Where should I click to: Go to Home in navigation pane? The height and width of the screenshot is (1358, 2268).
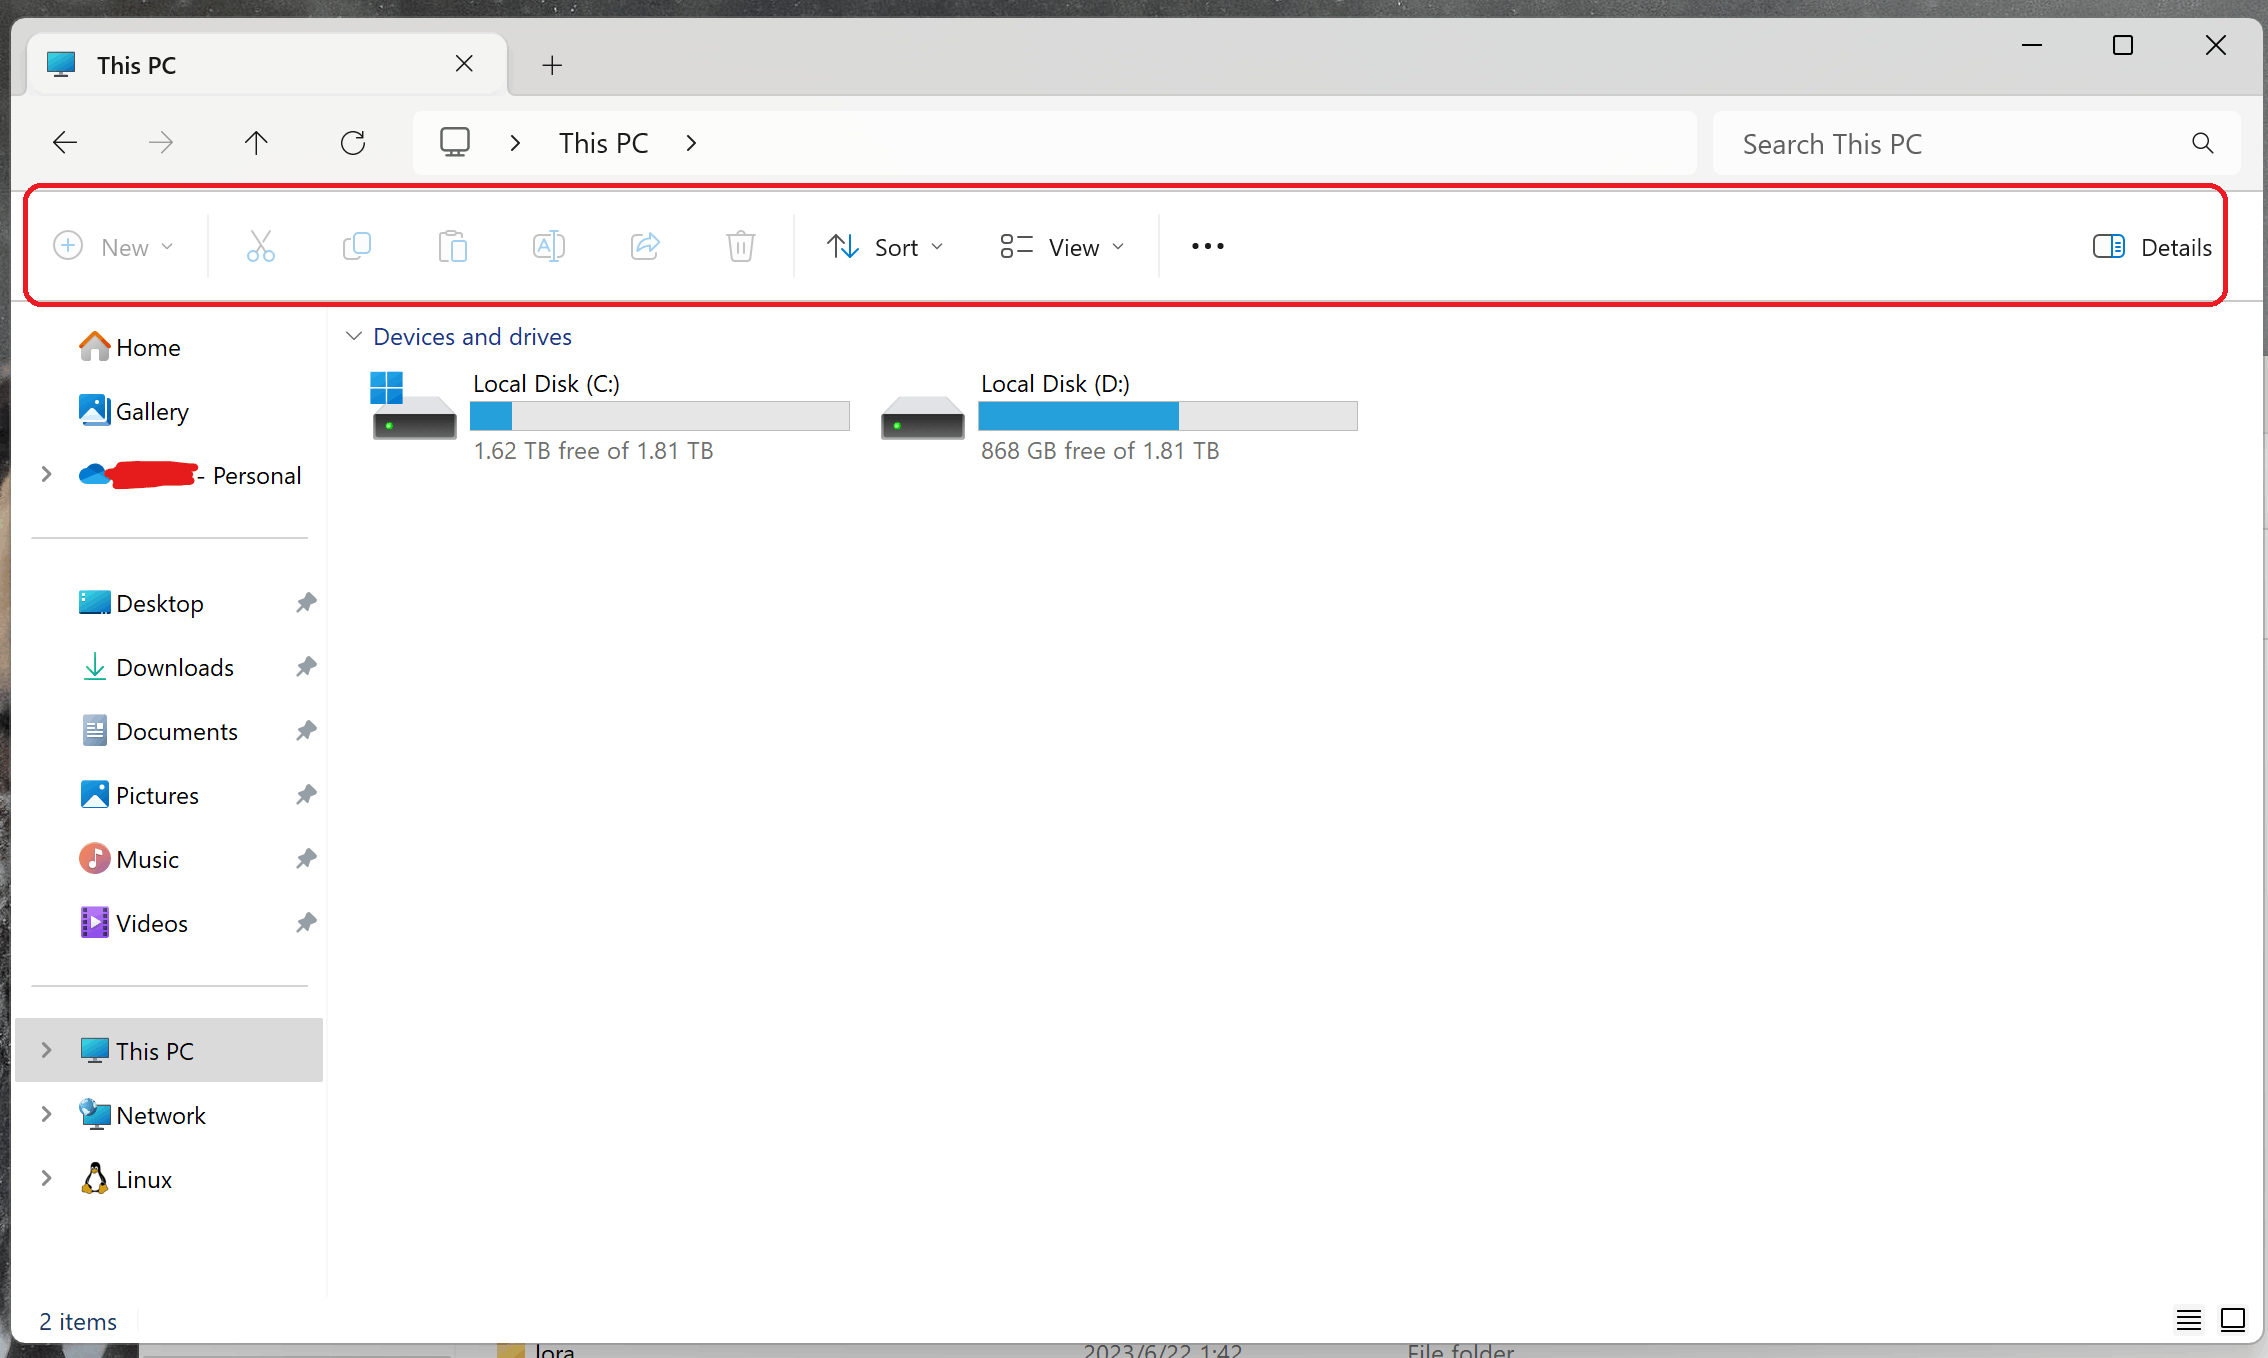(147, 348)
